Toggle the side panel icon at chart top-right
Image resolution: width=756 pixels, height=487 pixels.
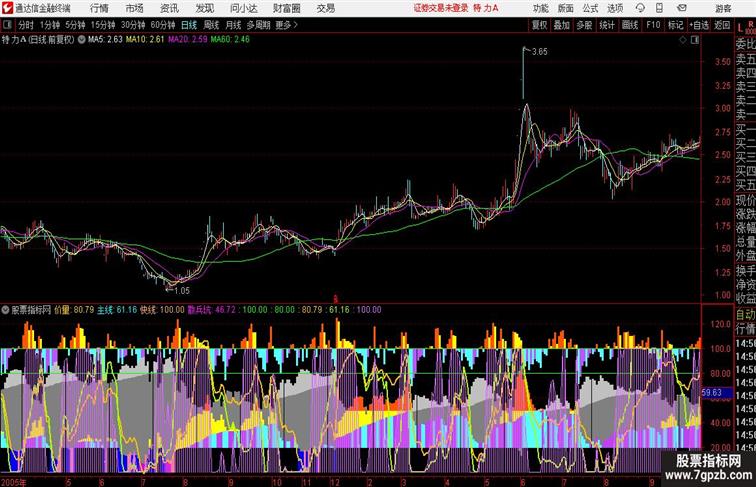(695, 40)
